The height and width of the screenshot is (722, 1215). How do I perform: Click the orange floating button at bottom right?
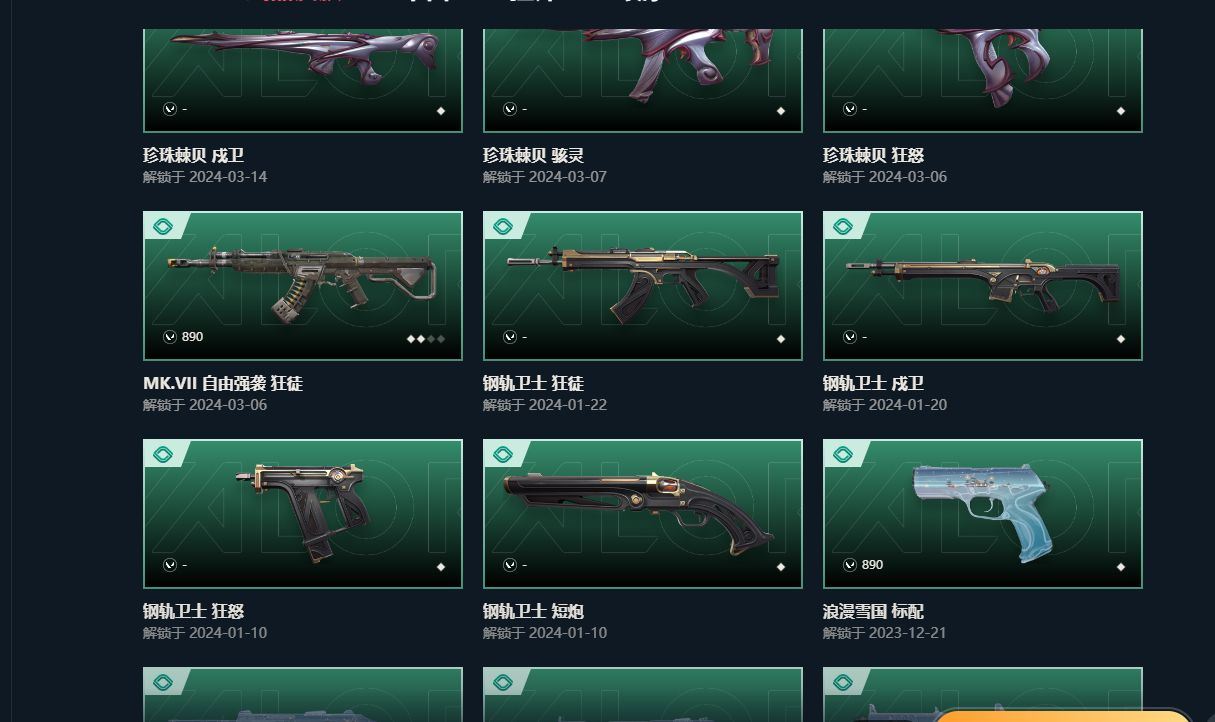pos(1062,715)
